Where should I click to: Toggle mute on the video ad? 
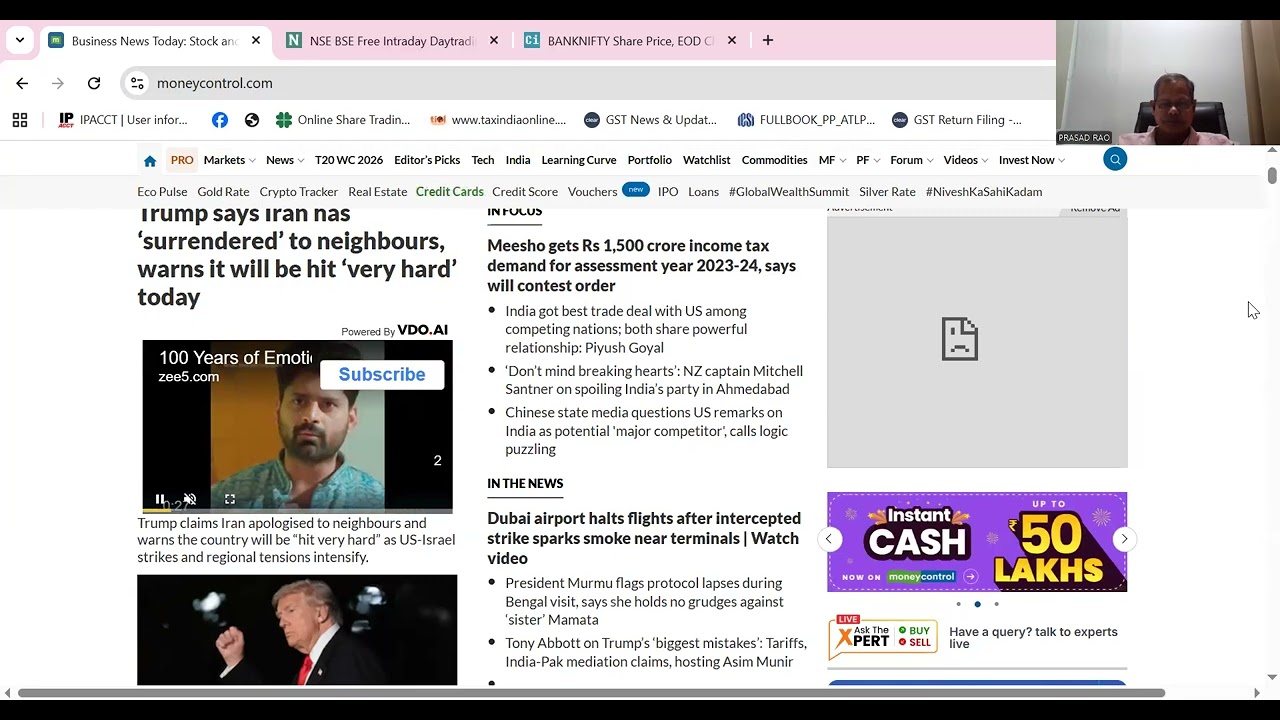190,499
